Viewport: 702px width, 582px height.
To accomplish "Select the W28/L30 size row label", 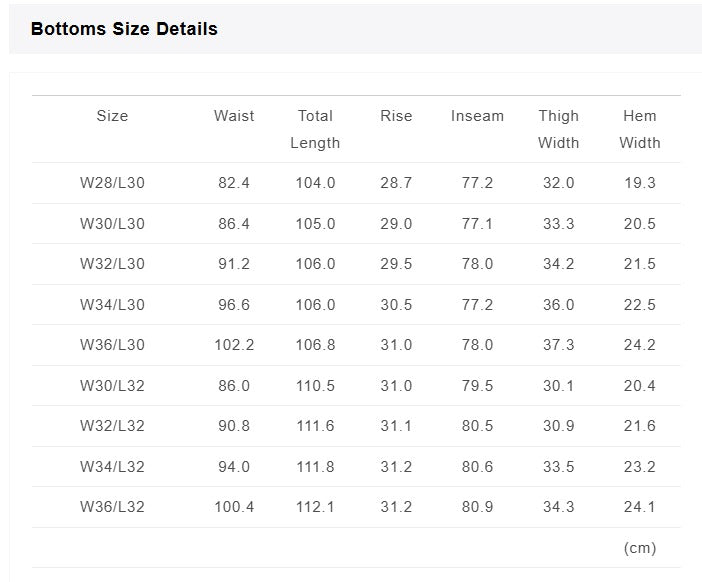I will 112,183.
